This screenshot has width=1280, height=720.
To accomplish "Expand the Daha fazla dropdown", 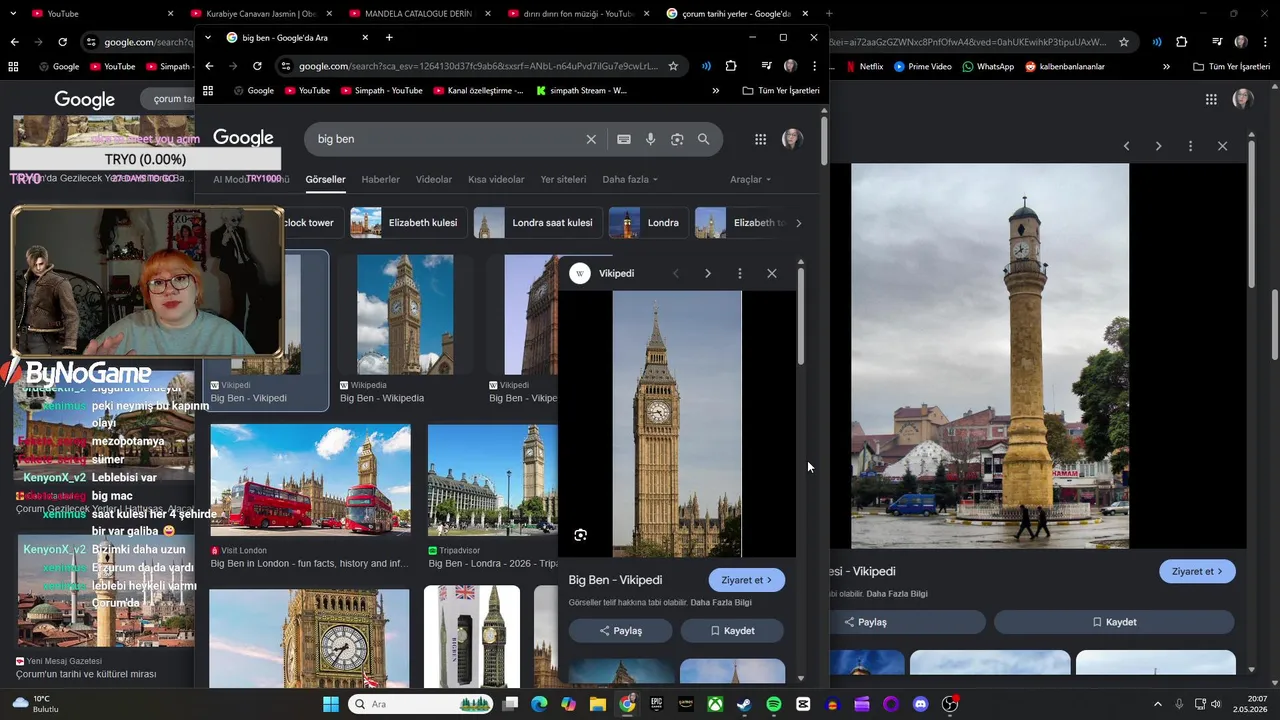I will point(630,179).
